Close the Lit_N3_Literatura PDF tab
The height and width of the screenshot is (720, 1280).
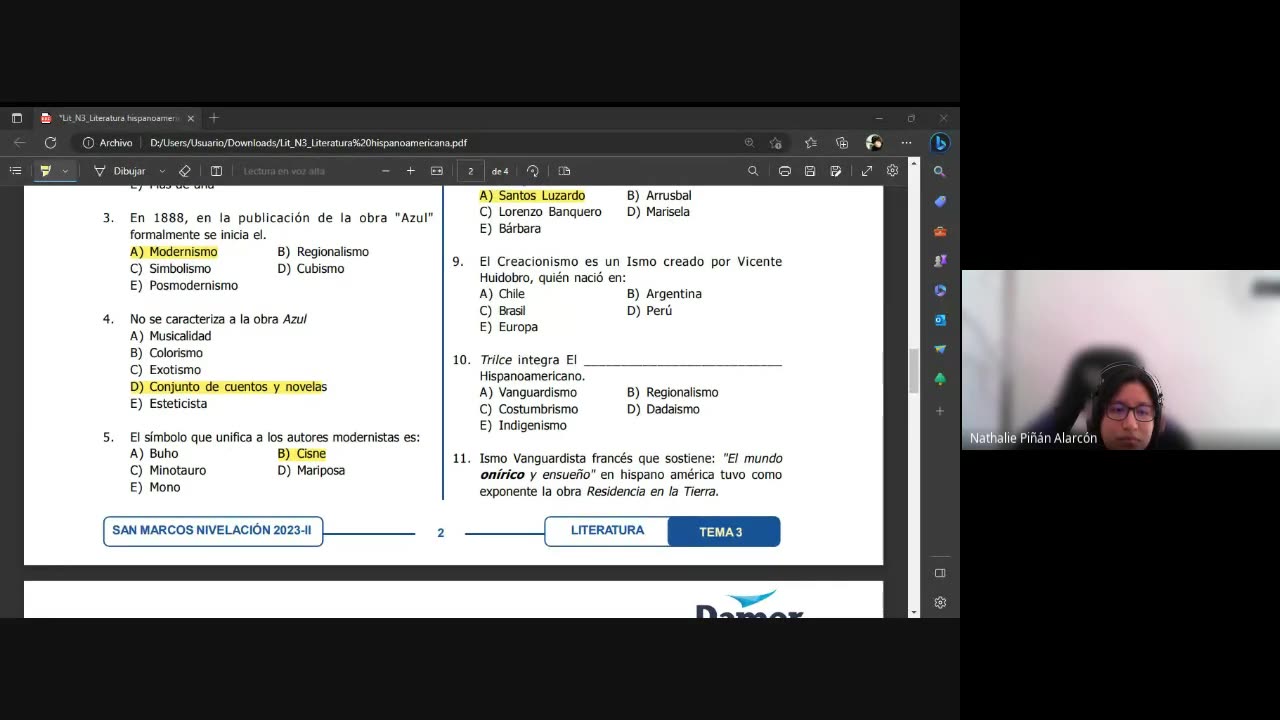190,118
